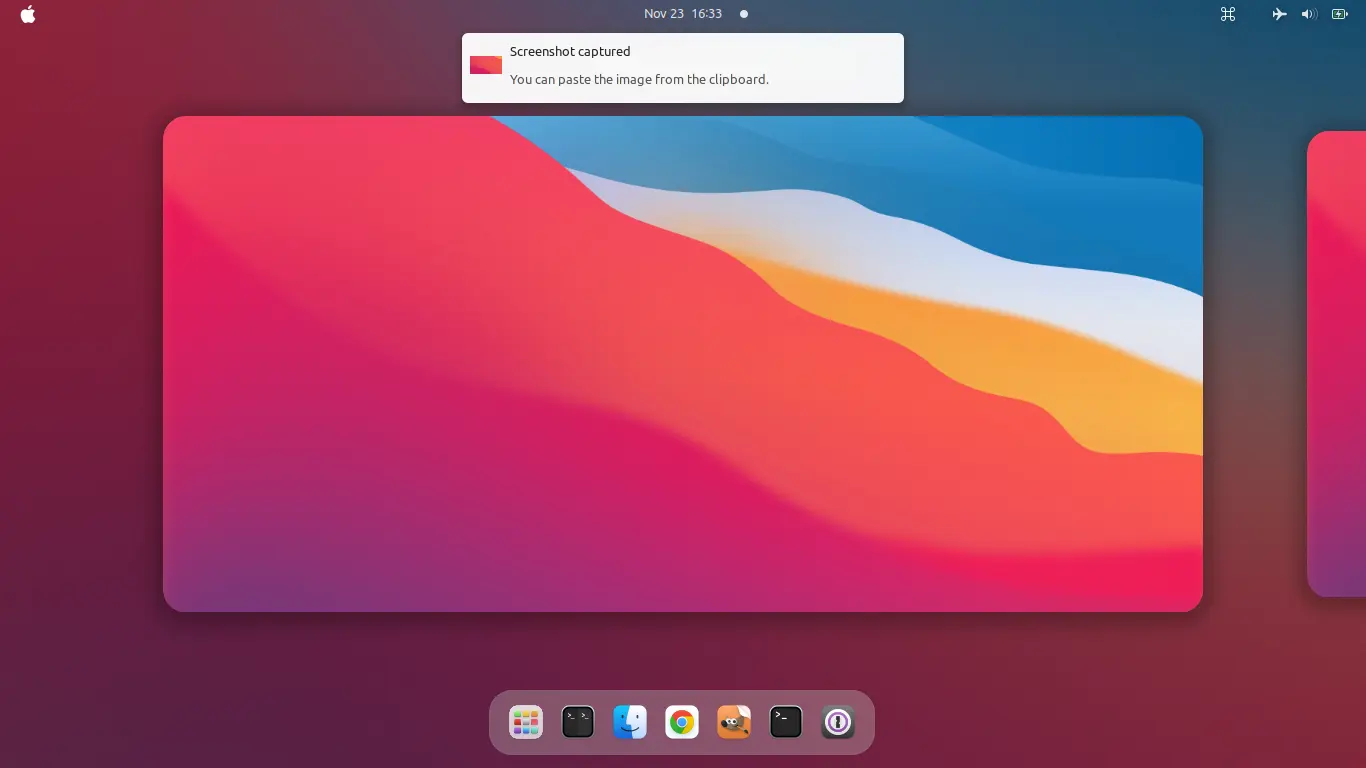Click the screenshot preview thumbnail in notification

coord(486,65)
